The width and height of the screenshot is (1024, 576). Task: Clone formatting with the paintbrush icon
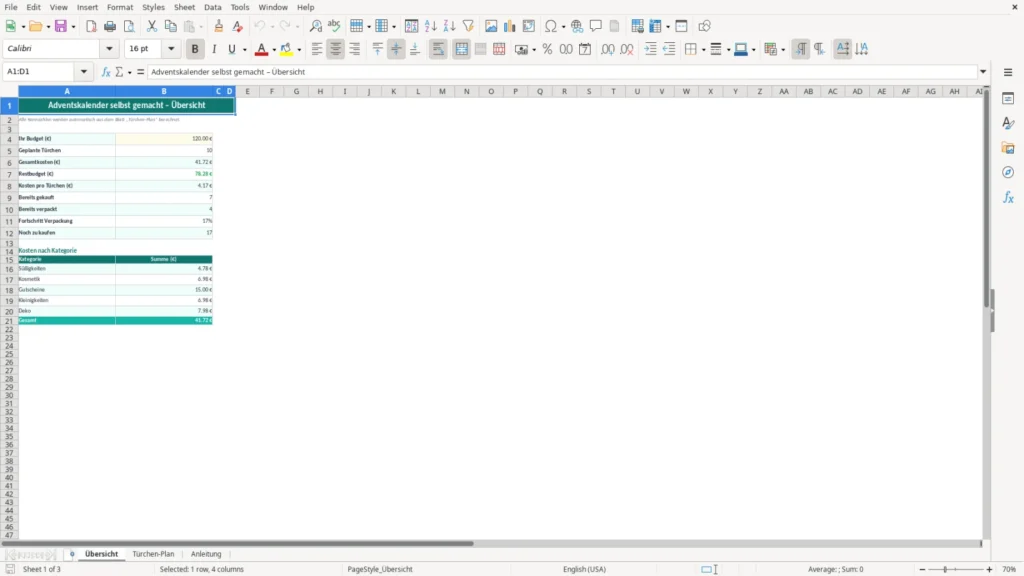pos(218,26)
